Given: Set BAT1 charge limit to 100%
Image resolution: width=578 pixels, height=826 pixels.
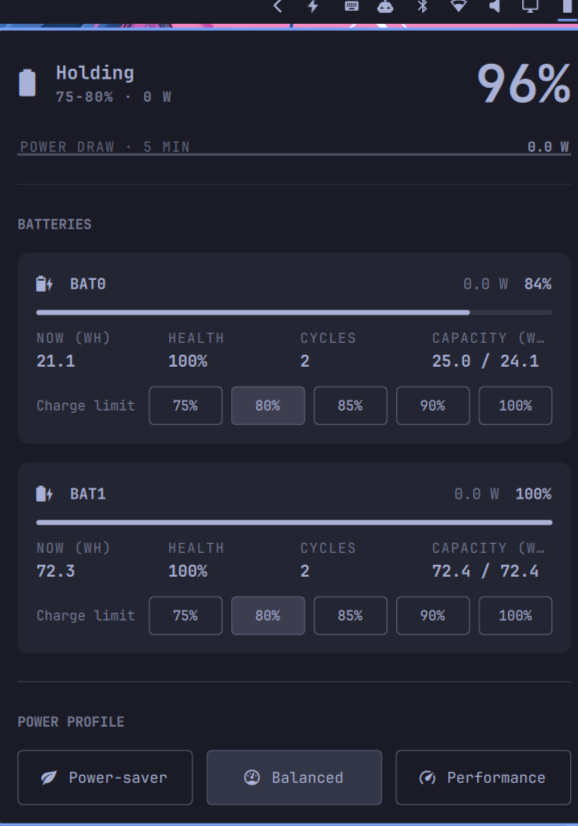Looking at the screenshot, I should tap(515, 615).
